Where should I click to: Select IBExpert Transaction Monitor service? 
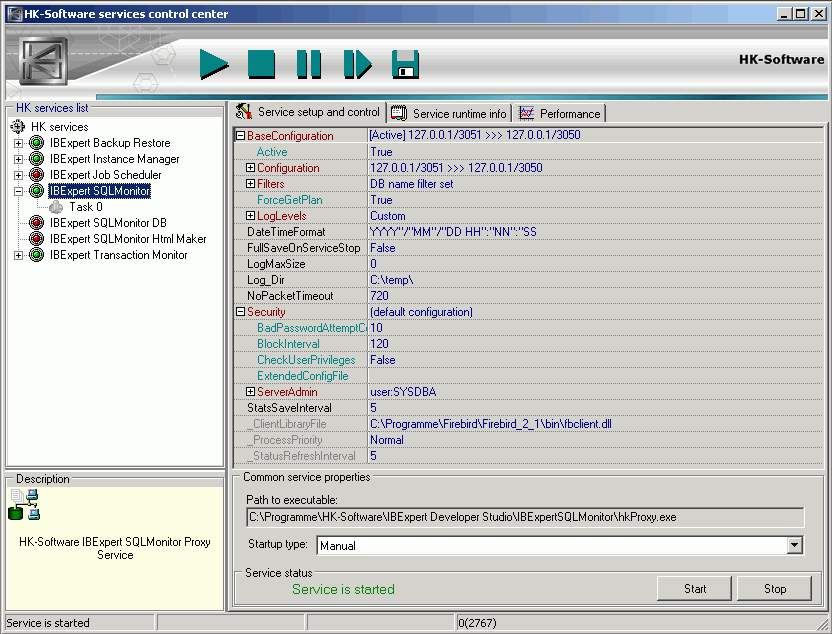[x=118, y=255]
